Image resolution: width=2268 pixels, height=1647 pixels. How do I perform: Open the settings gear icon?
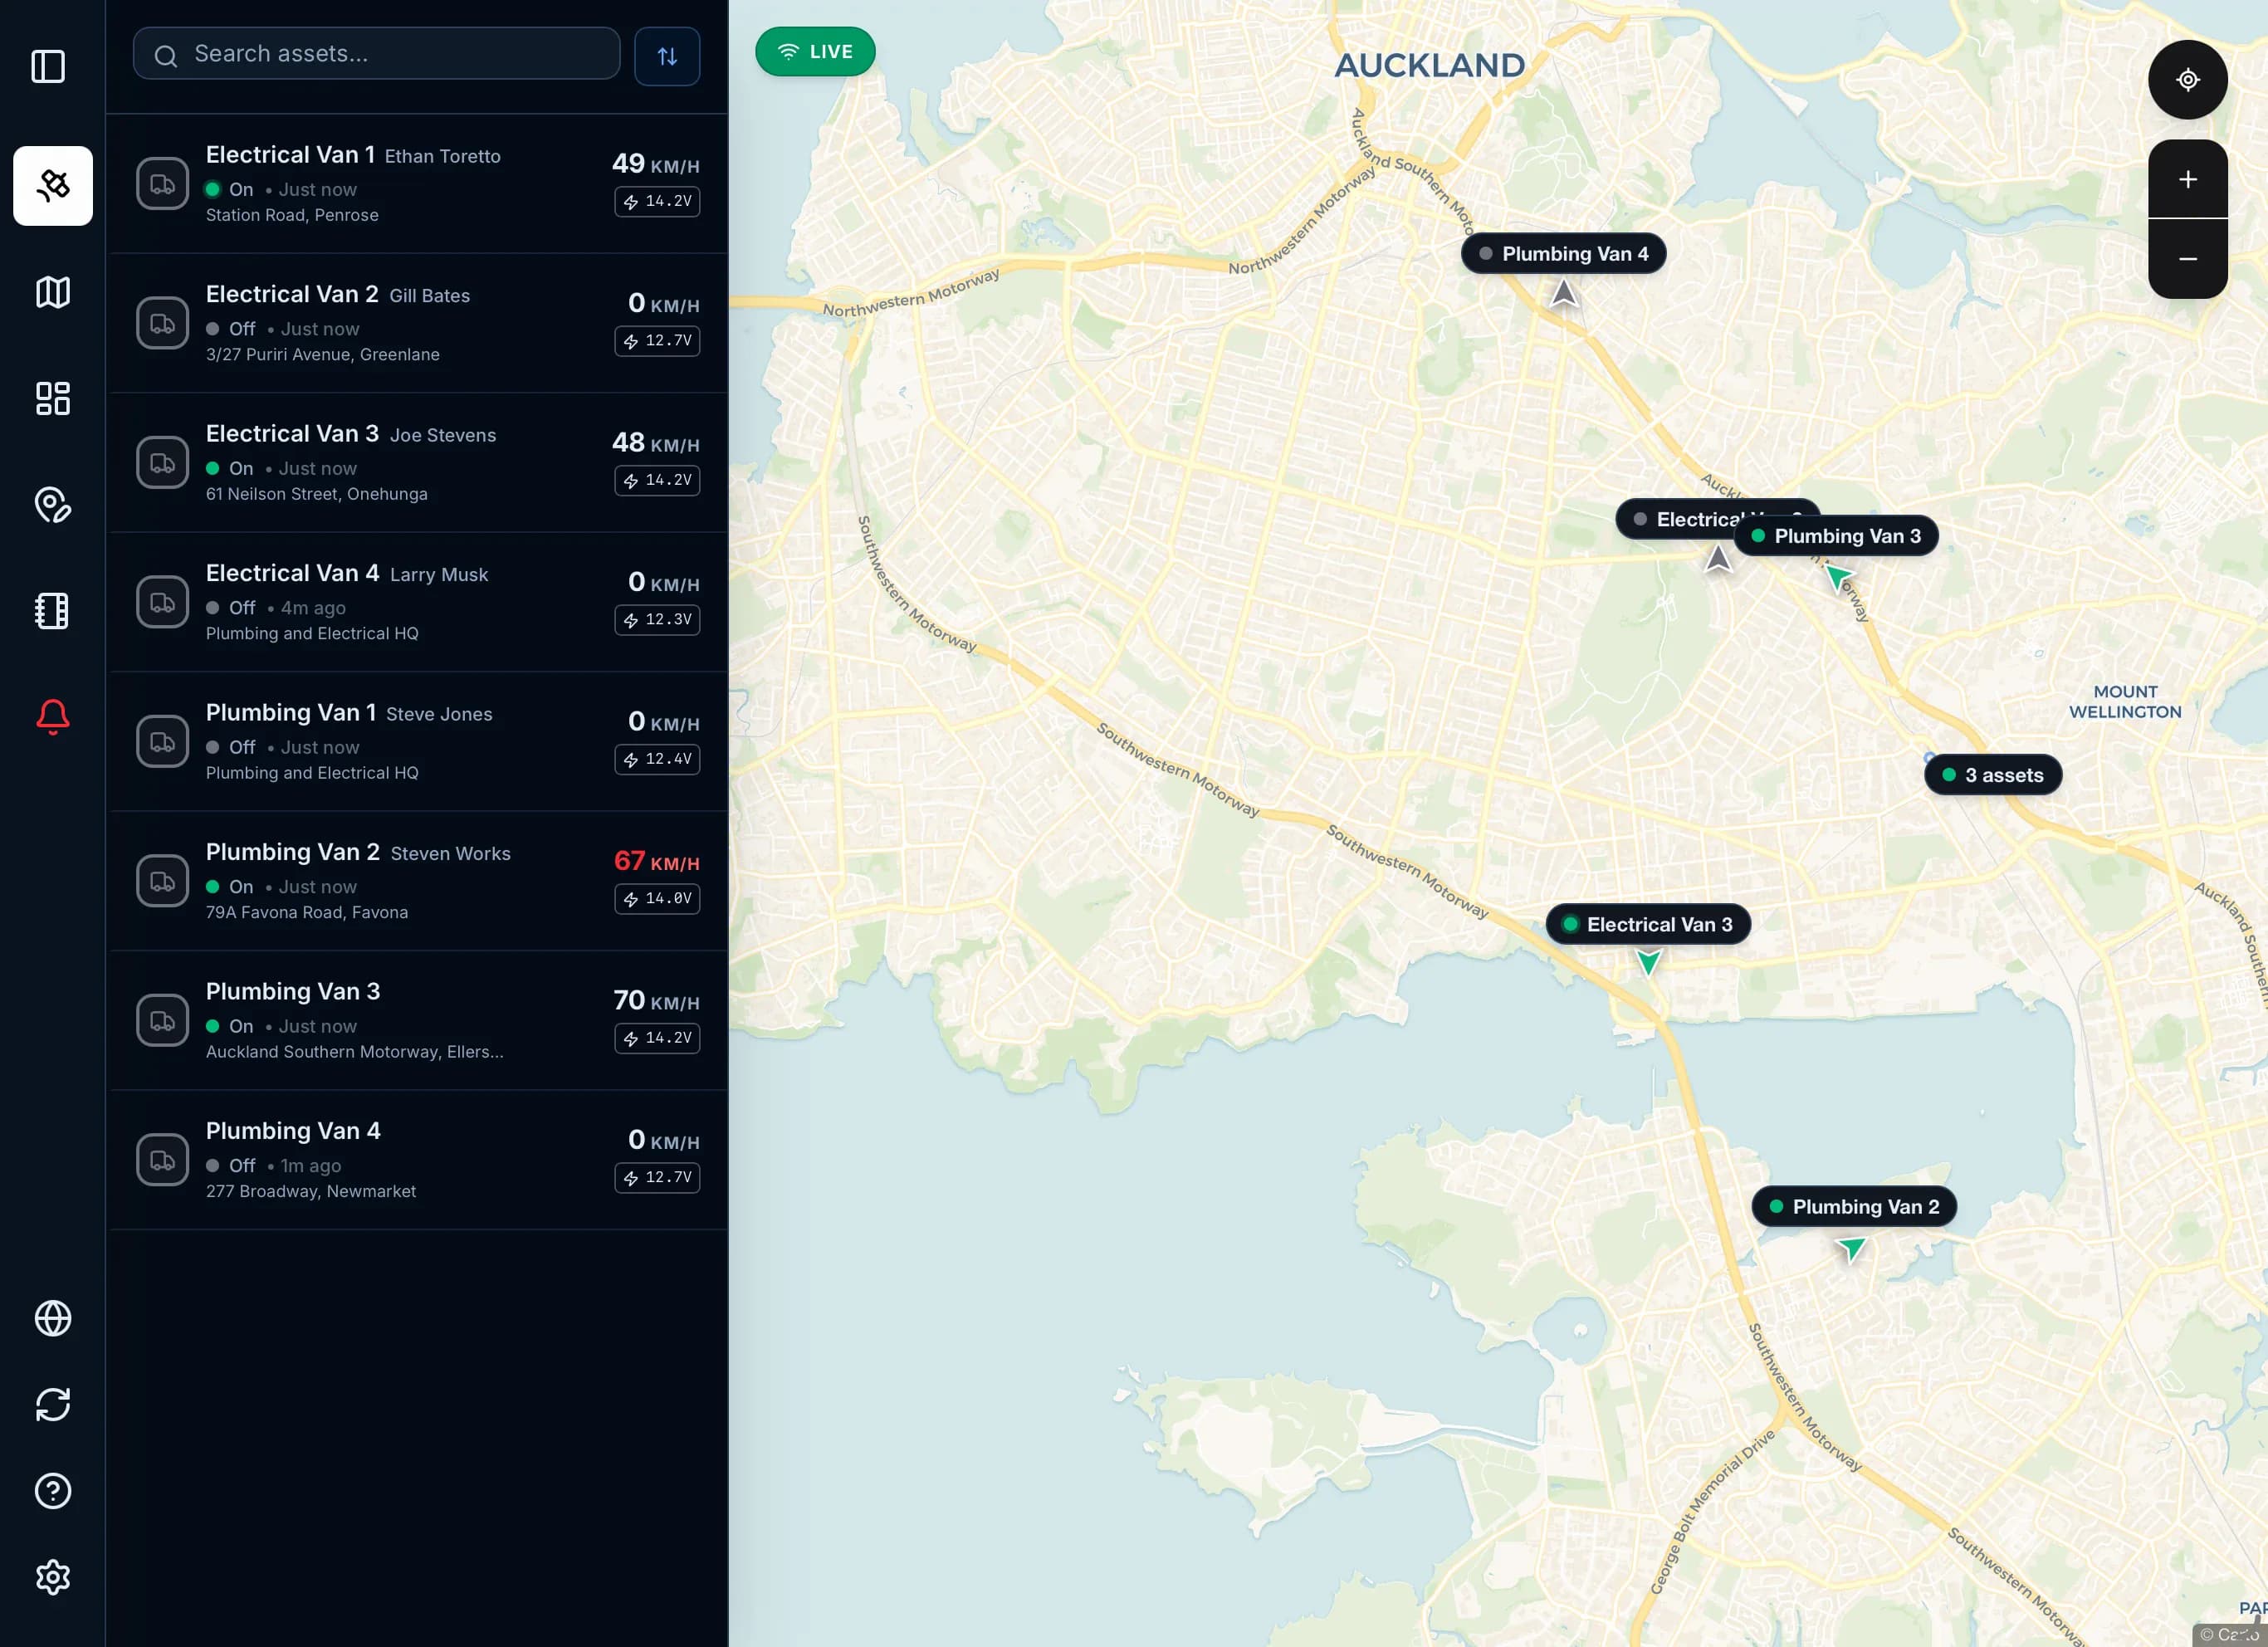pyautogui.click(x=53, y=1577)
